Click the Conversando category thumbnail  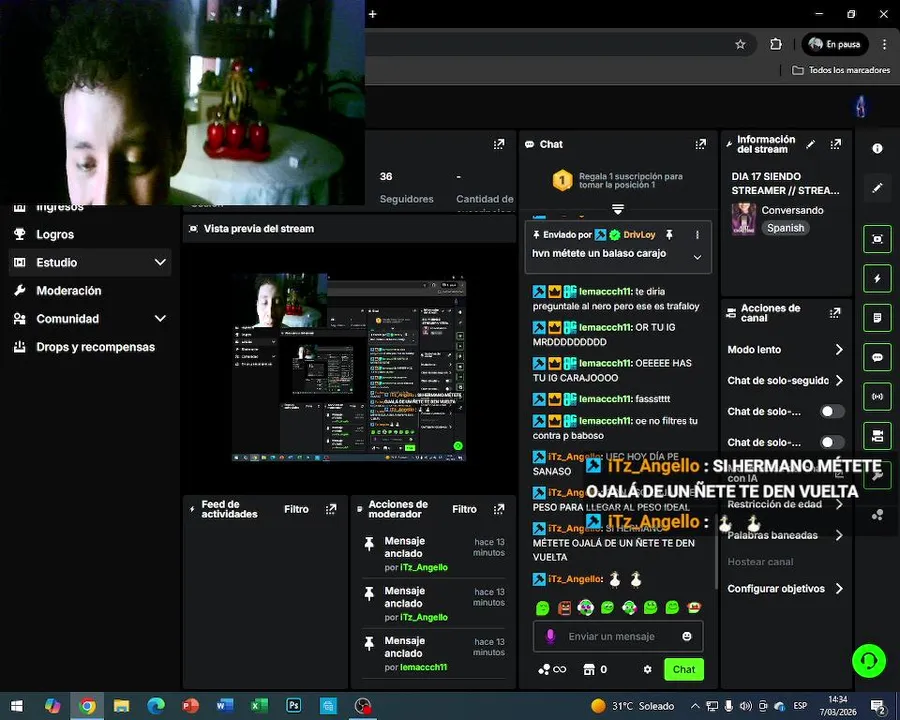[744, 219]
